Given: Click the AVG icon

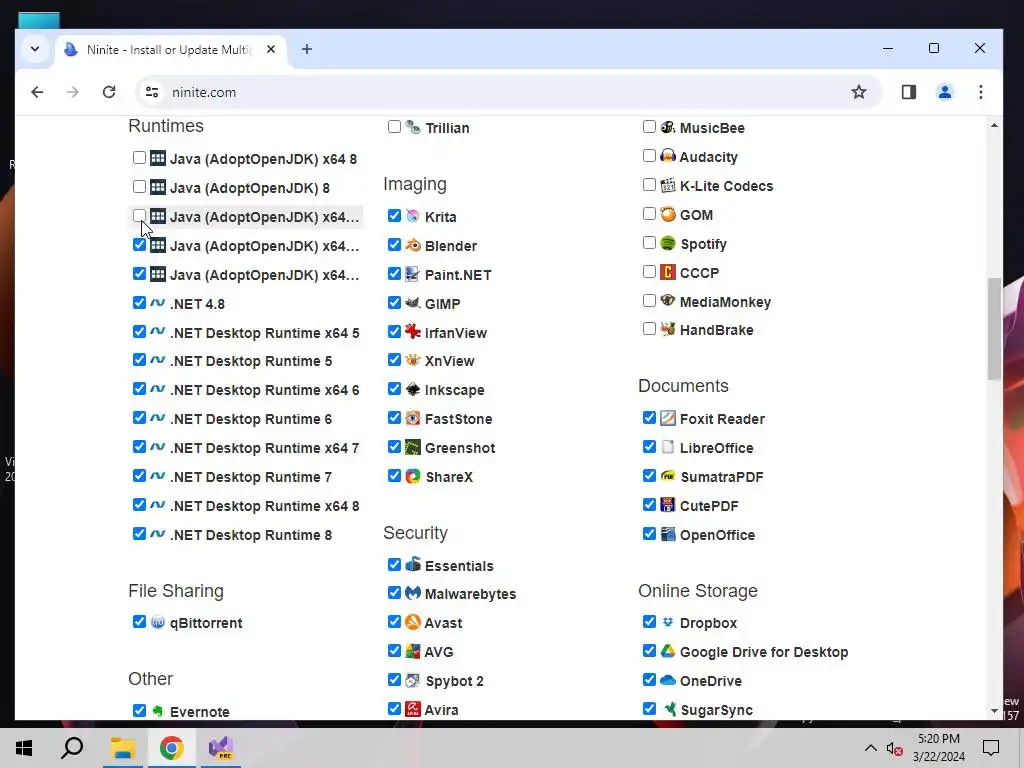Looking at the screenshot, I should (x=413, y=651).
